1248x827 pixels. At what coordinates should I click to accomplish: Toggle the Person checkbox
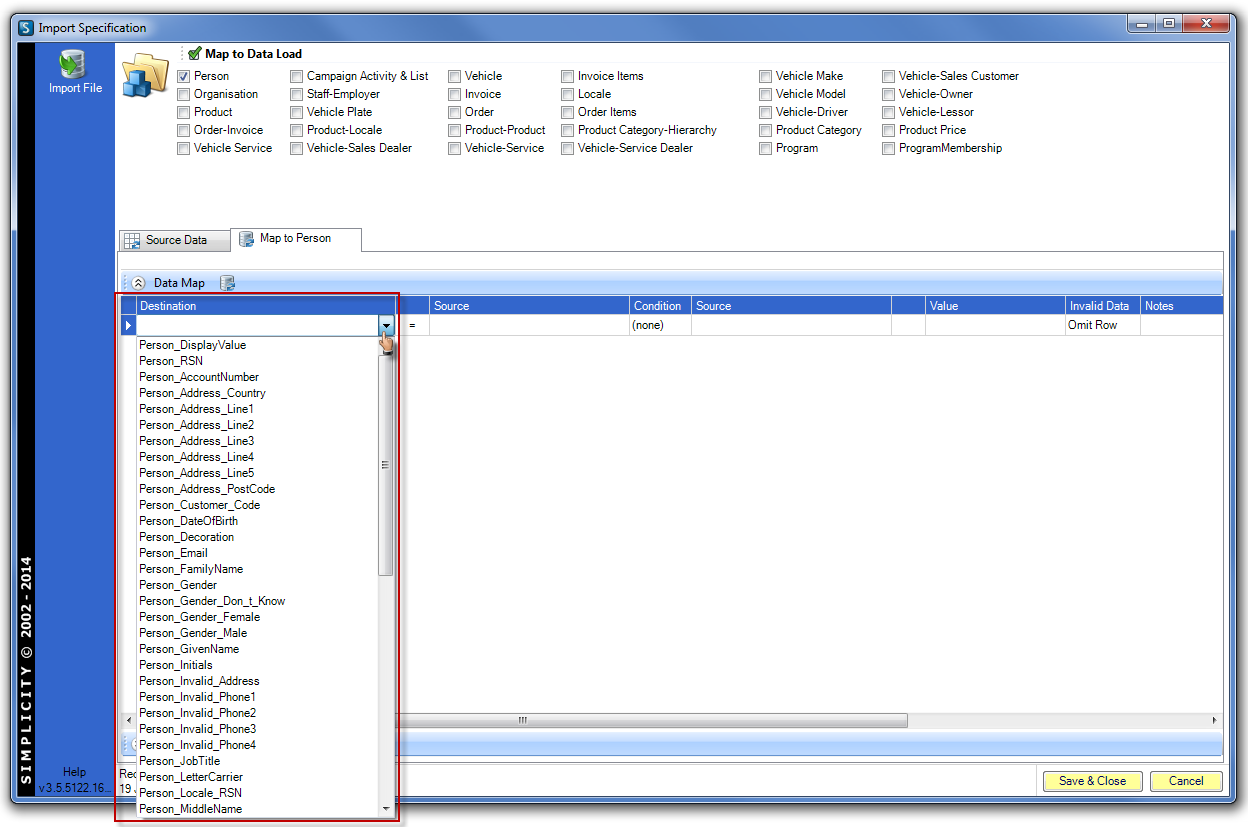pos(183,76)
